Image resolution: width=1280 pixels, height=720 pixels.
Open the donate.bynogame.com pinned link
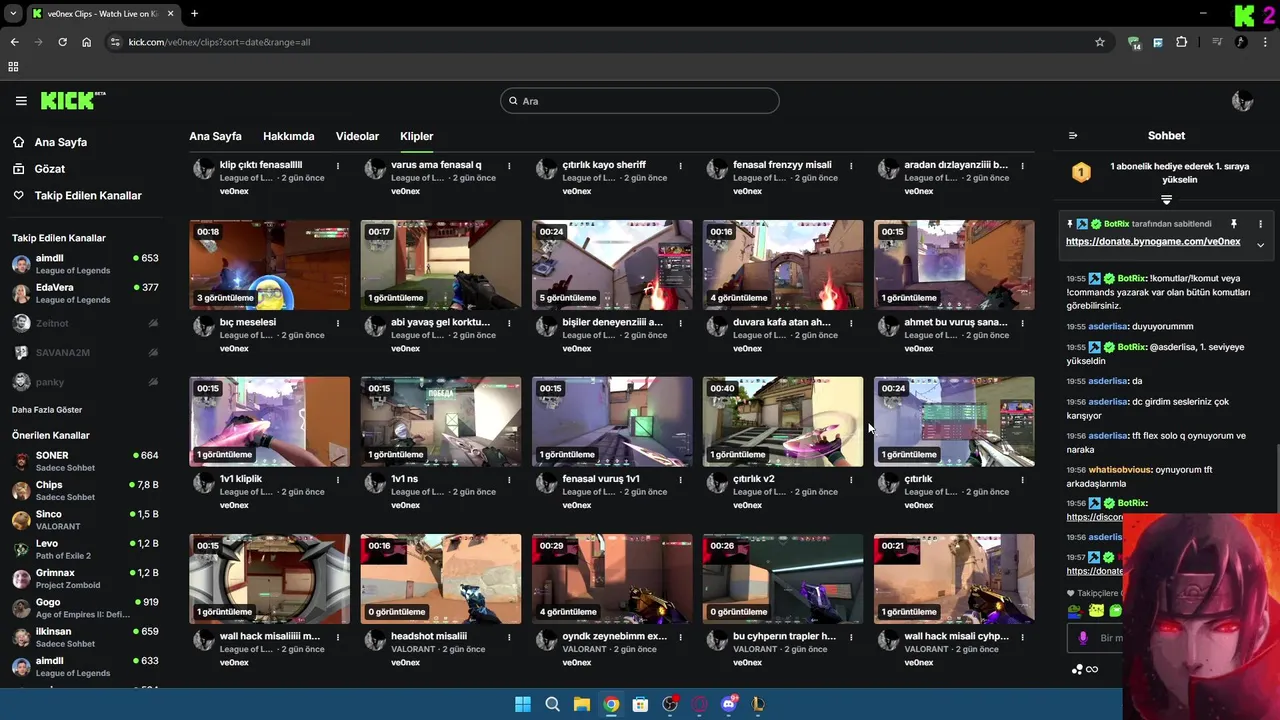tap(1153, 241)
